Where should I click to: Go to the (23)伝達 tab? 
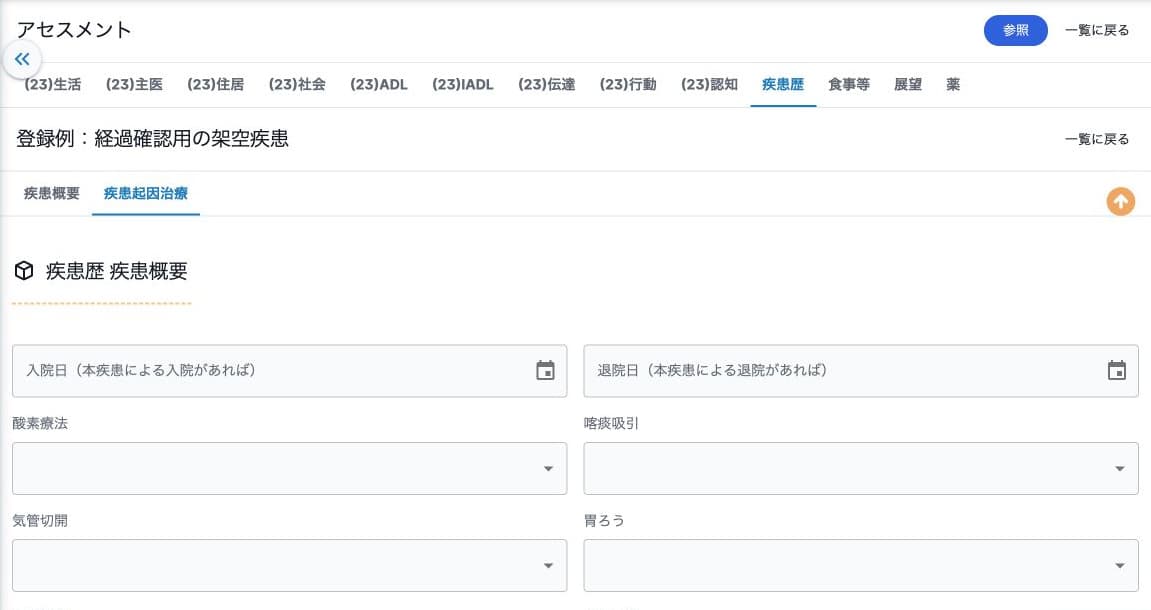tap(547, 84)
